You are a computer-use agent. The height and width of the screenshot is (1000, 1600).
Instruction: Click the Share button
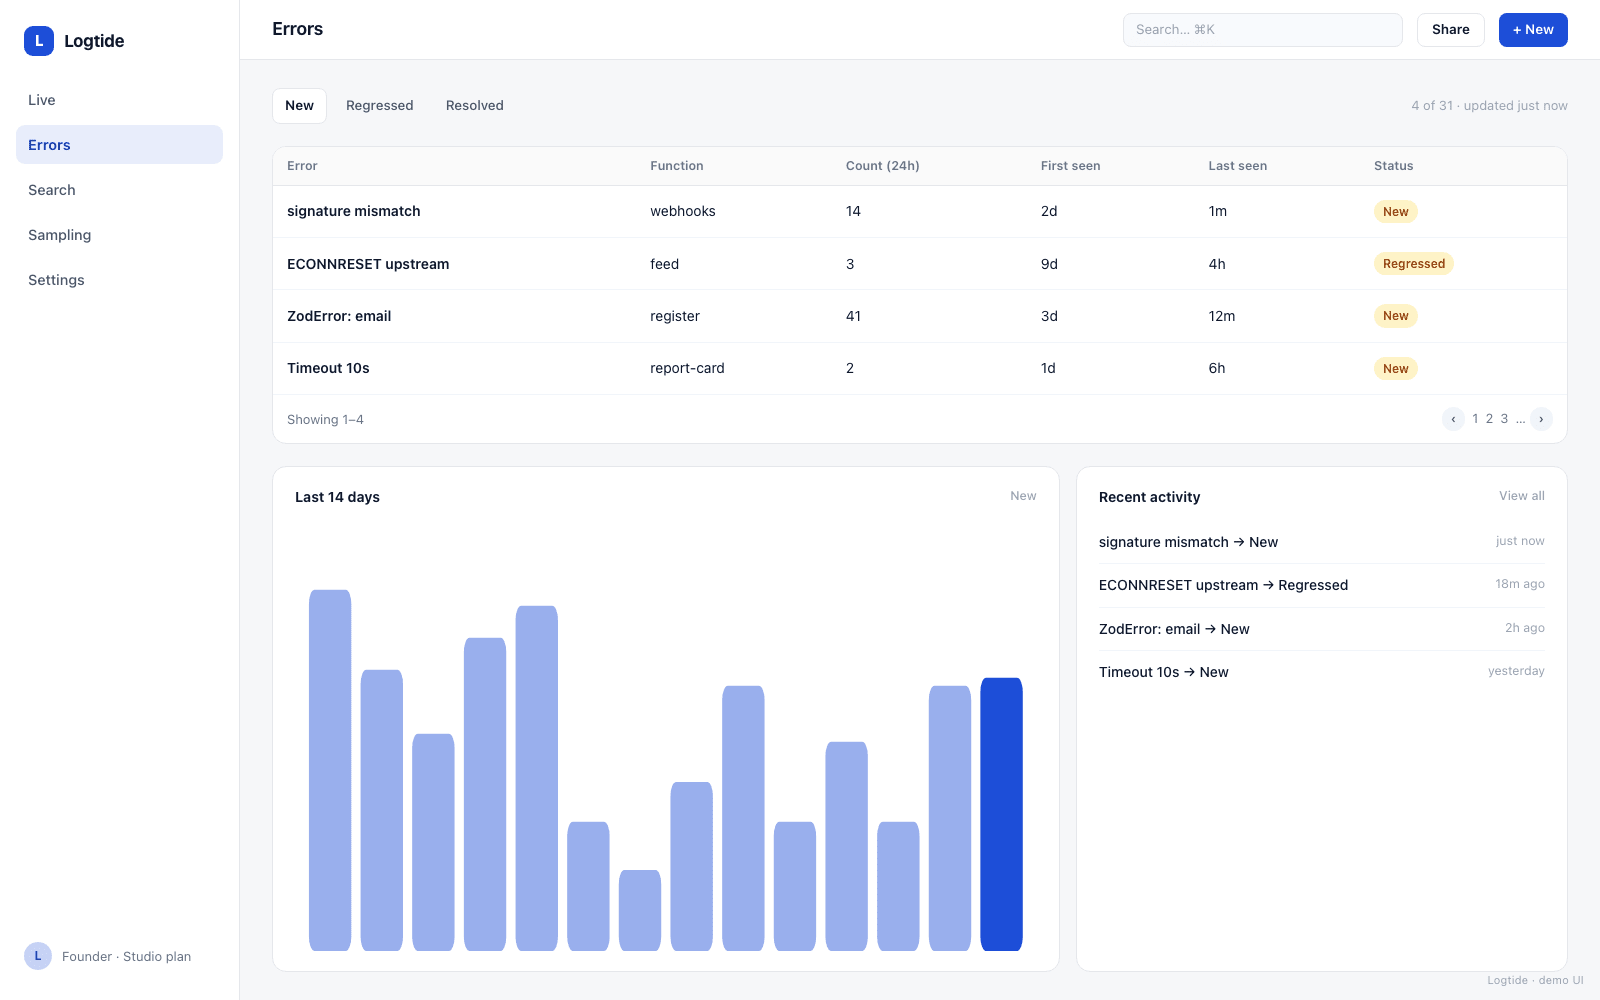1451,30
